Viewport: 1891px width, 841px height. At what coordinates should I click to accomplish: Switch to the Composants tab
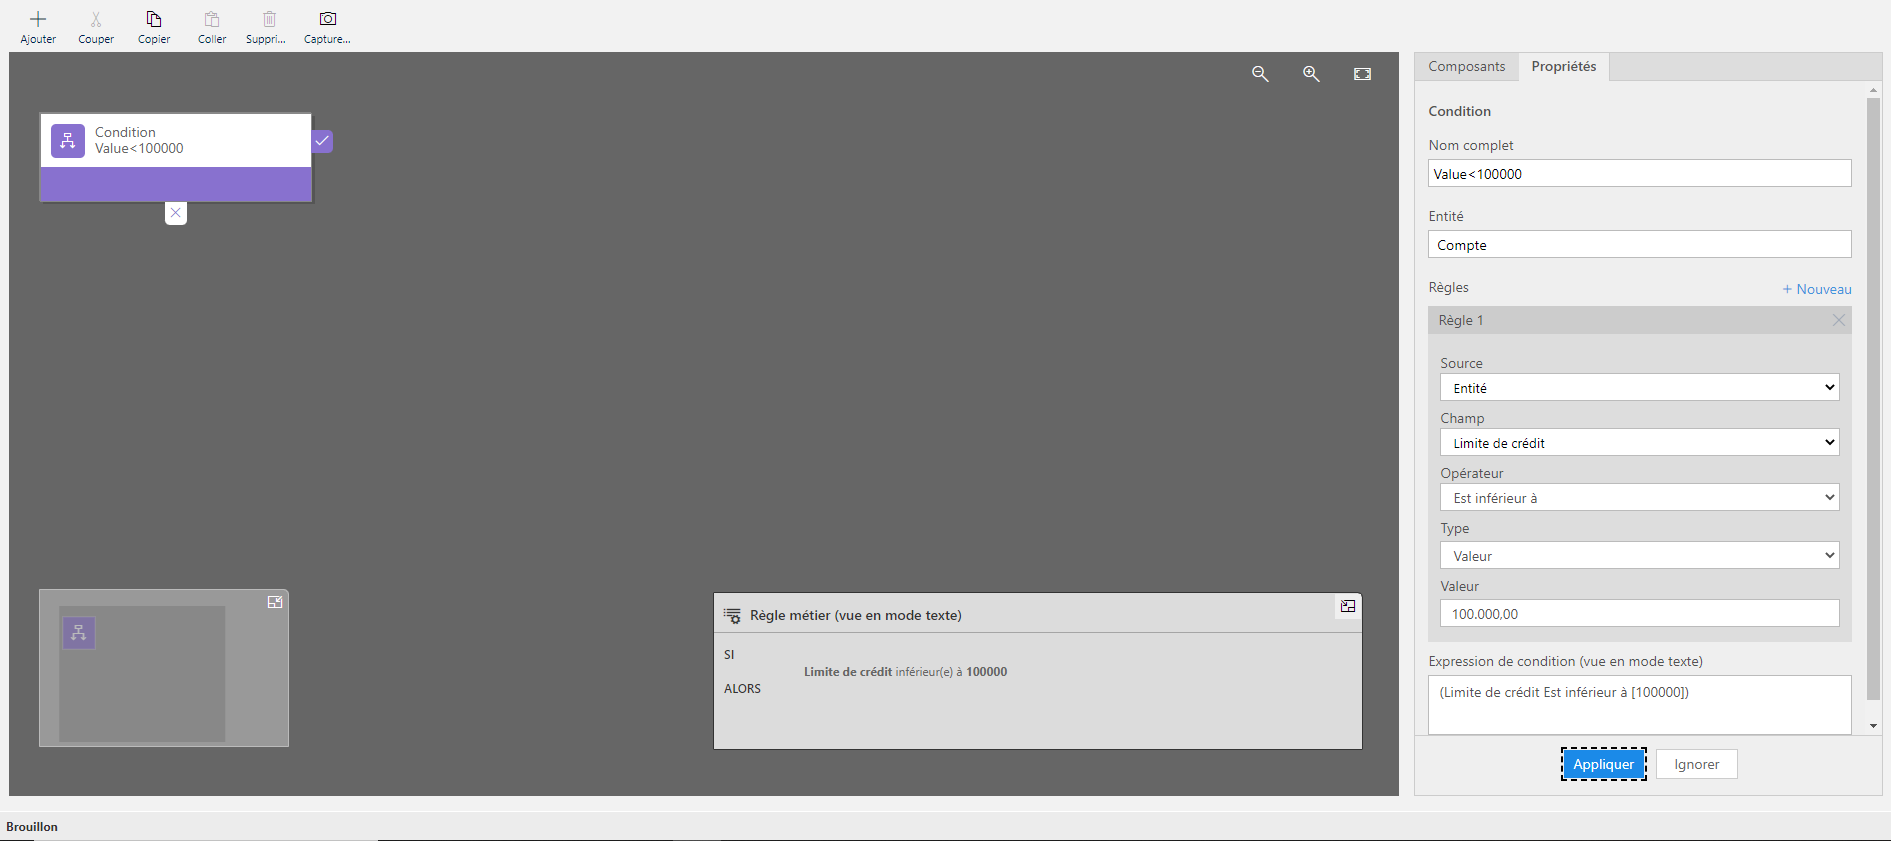click(1466, 67)
